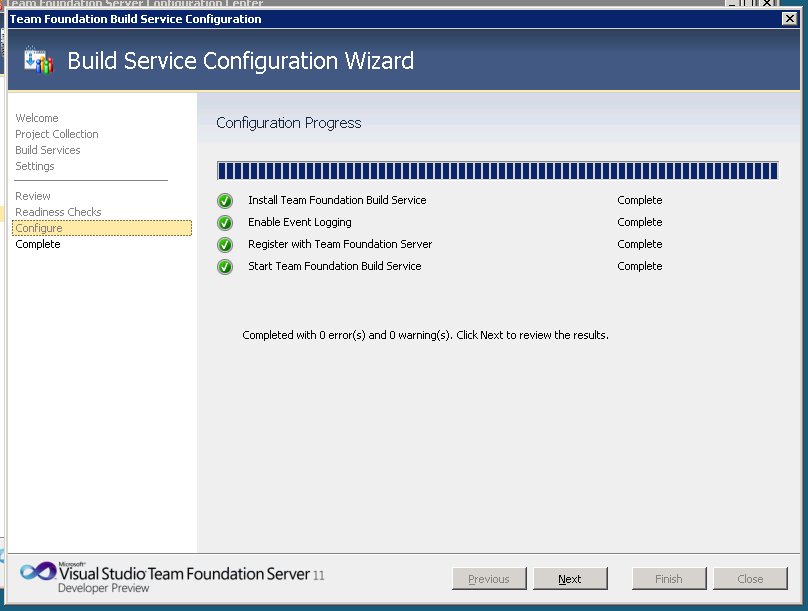Select the Settings step

35,166
